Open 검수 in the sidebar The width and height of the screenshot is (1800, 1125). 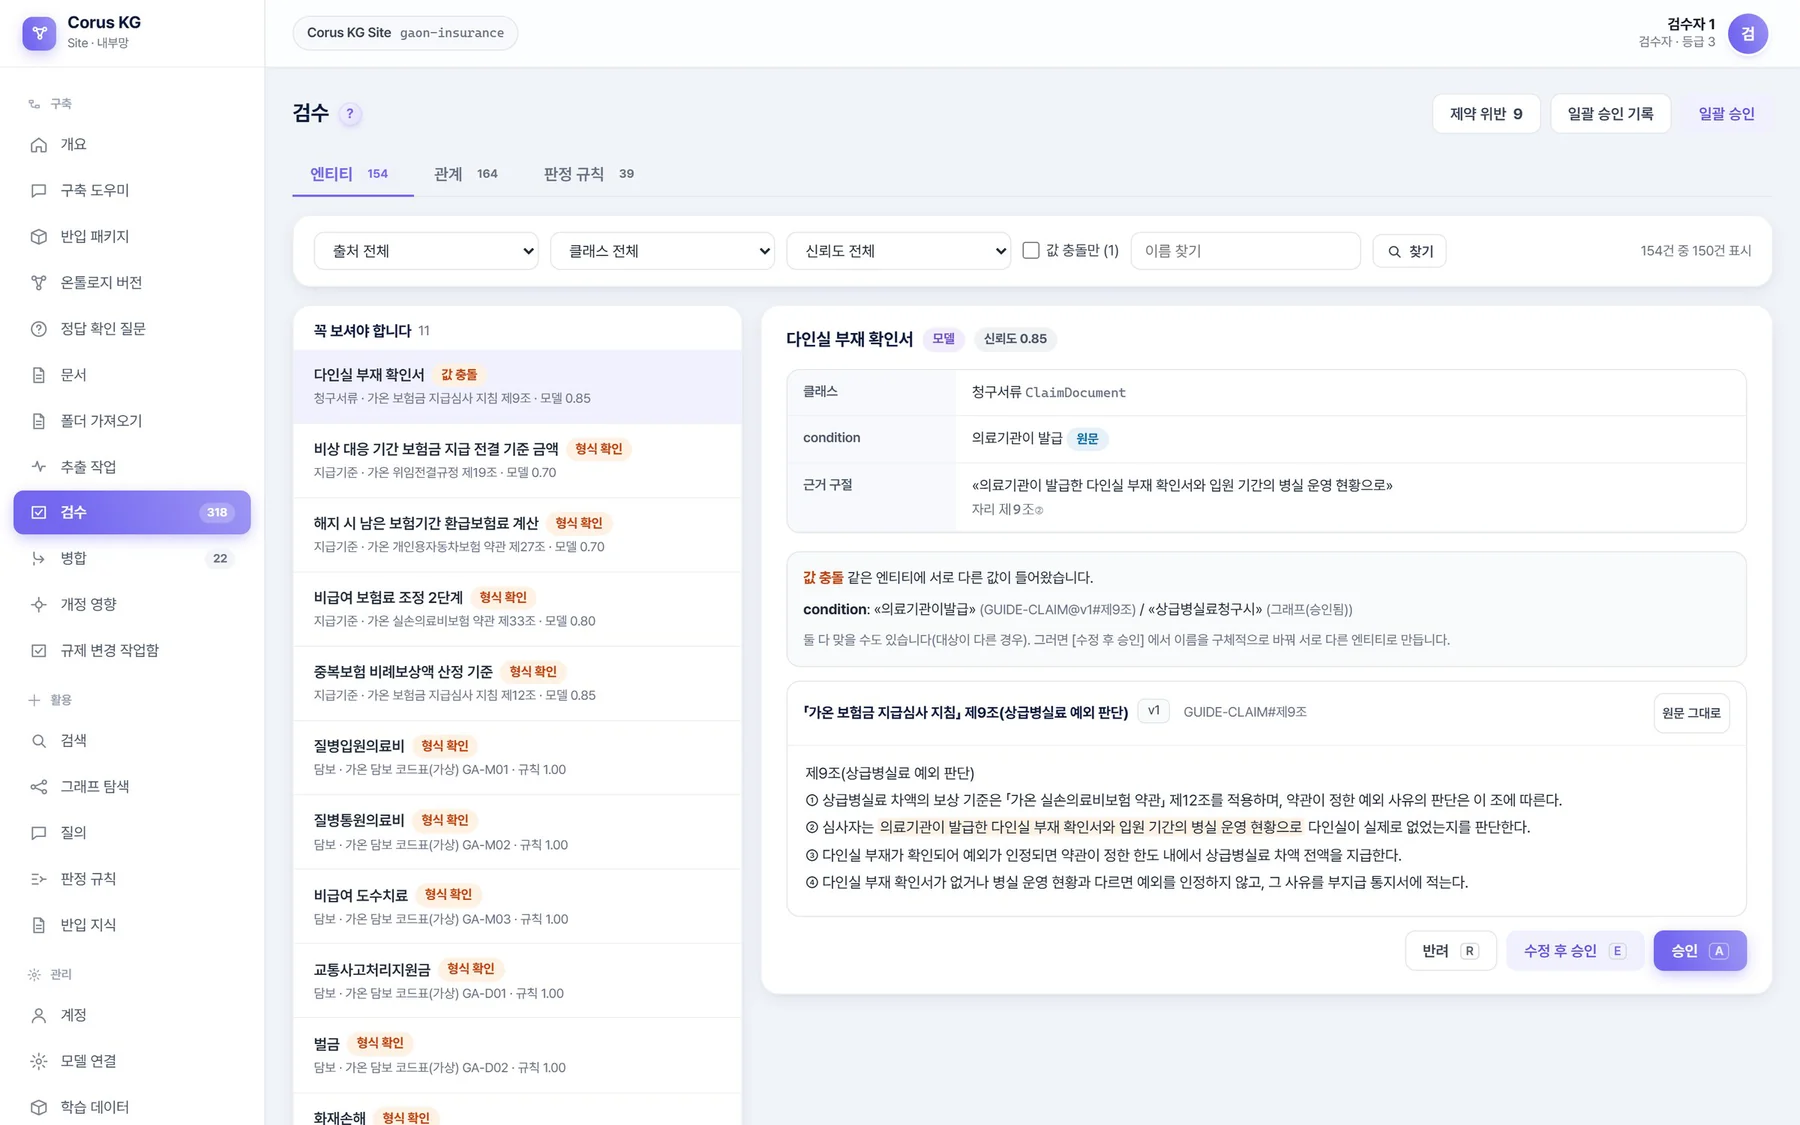pyautogui.click(x=132, y=512)
